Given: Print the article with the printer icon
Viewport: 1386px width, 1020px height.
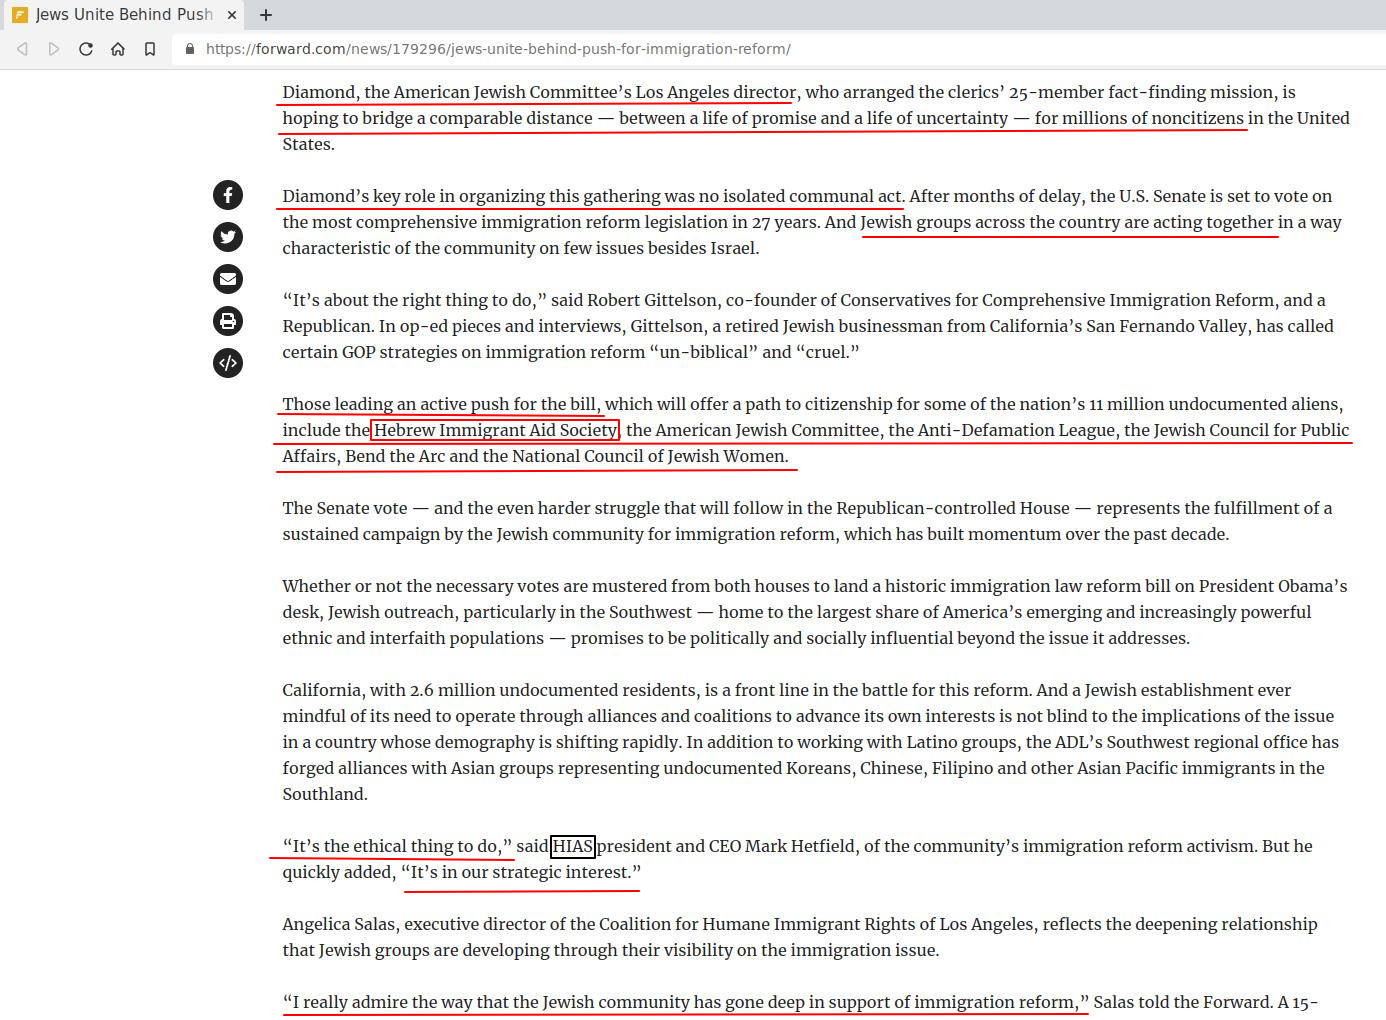Looking at the screenshot, I should click(228, 321).
